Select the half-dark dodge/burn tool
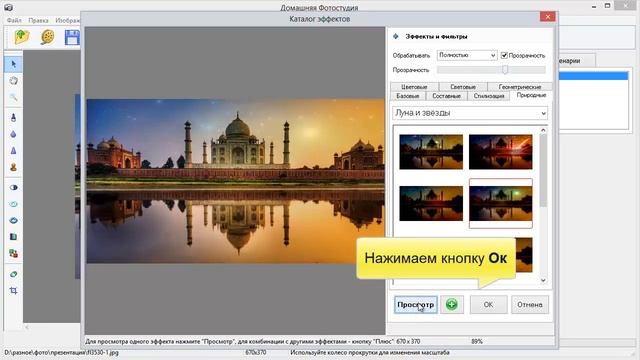Screen dimensions: 640x360 point(13,187)
